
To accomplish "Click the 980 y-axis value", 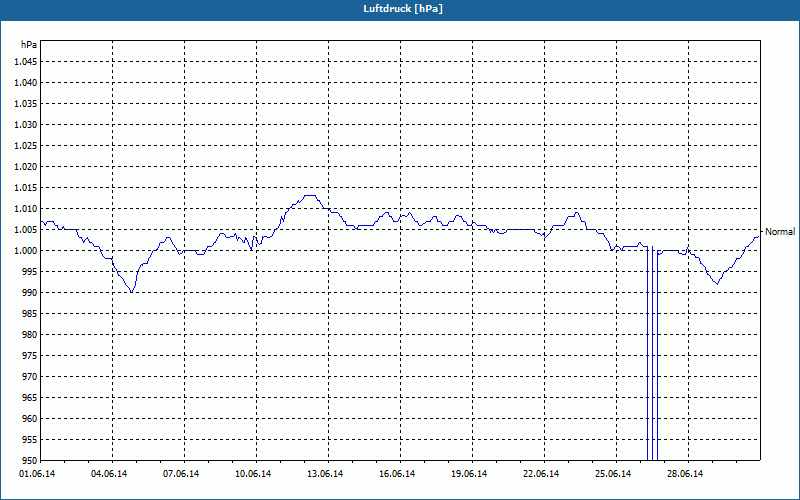I will tap(31, 335).
